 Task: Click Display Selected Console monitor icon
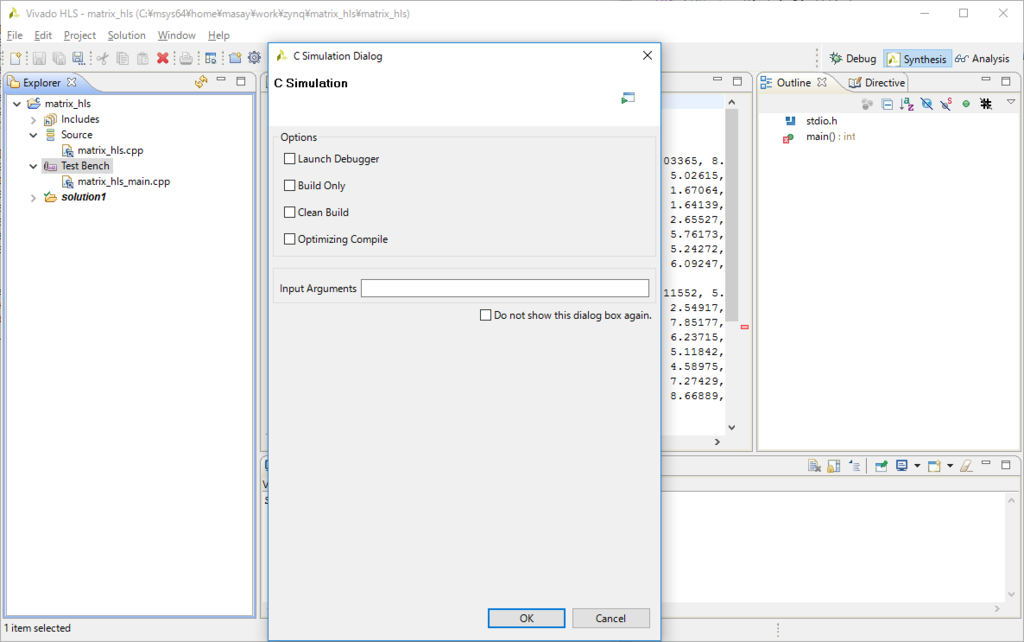coord(902,466)
